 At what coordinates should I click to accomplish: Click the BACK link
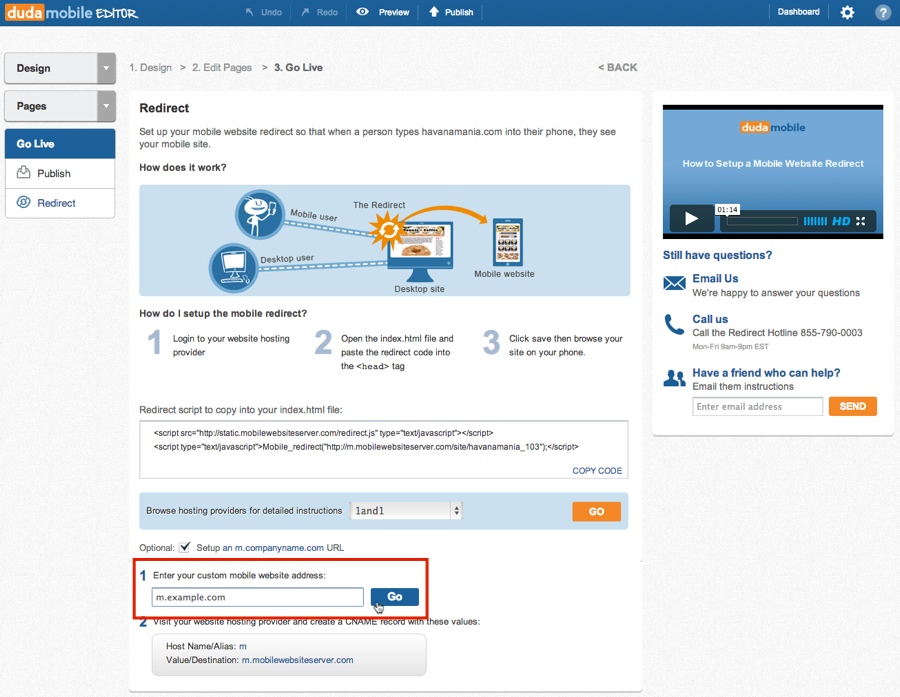pos(617,67)
